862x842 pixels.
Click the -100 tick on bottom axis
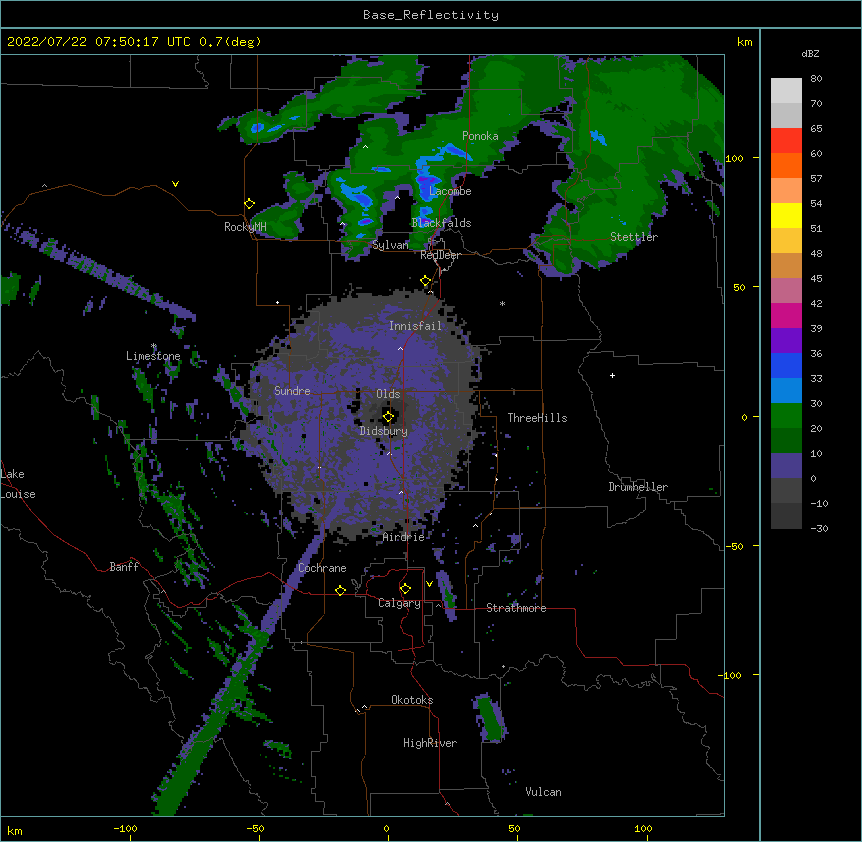pos(125,828)
